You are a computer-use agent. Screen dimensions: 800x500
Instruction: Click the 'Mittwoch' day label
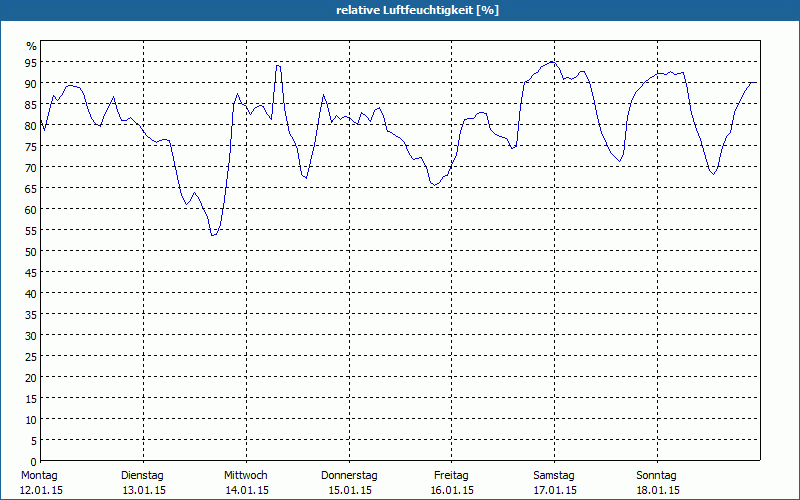tap(245, 476)
